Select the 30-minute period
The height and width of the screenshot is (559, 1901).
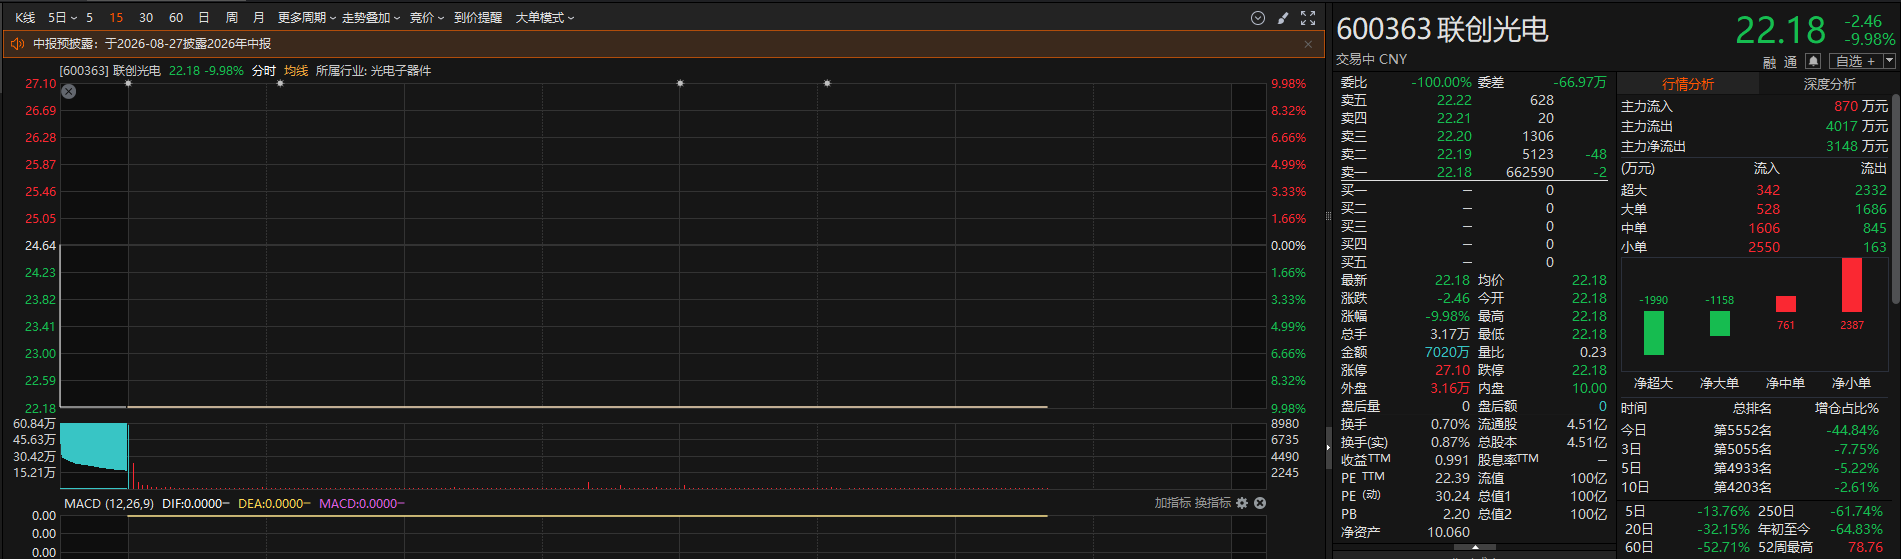(146, 18)
